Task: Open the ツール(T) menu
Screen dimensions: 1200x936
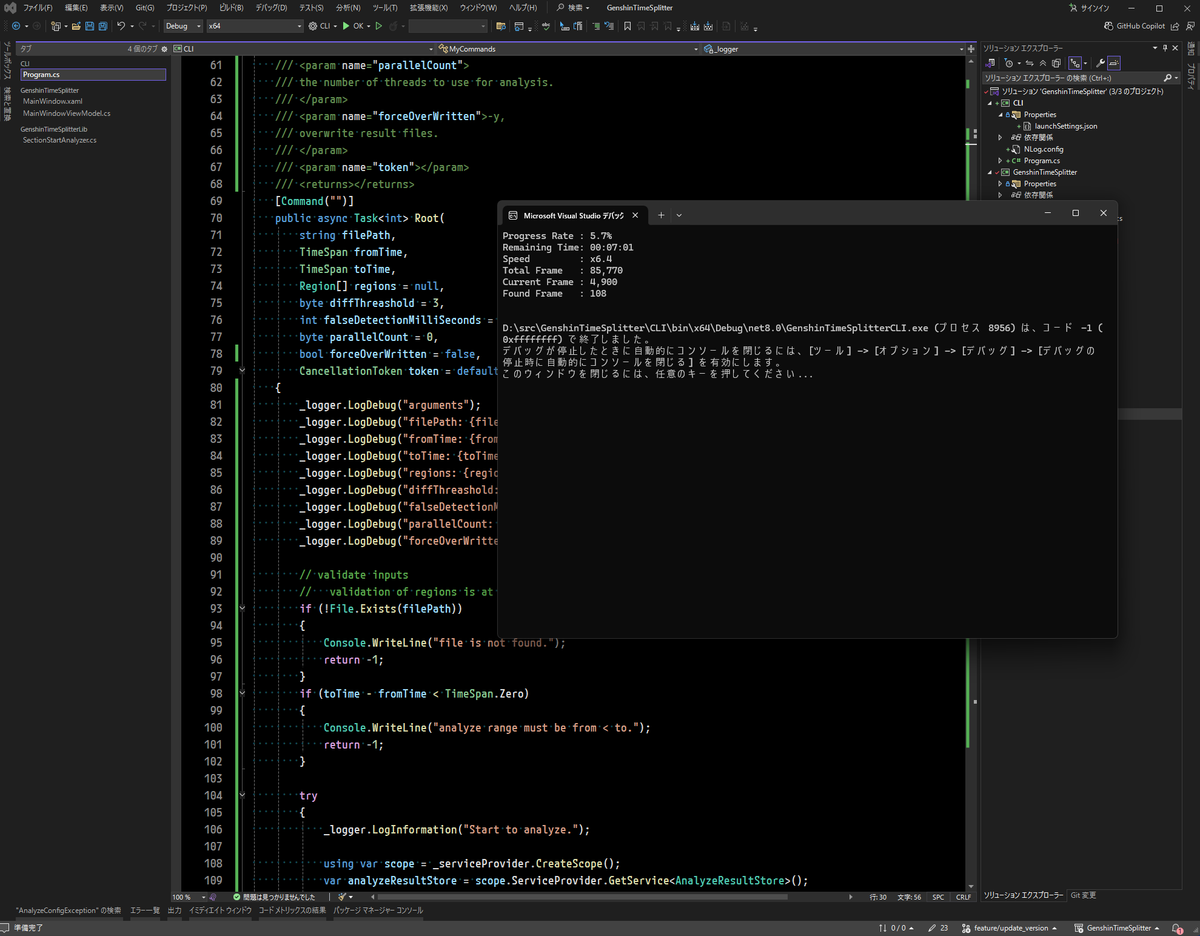Action: 385,7
